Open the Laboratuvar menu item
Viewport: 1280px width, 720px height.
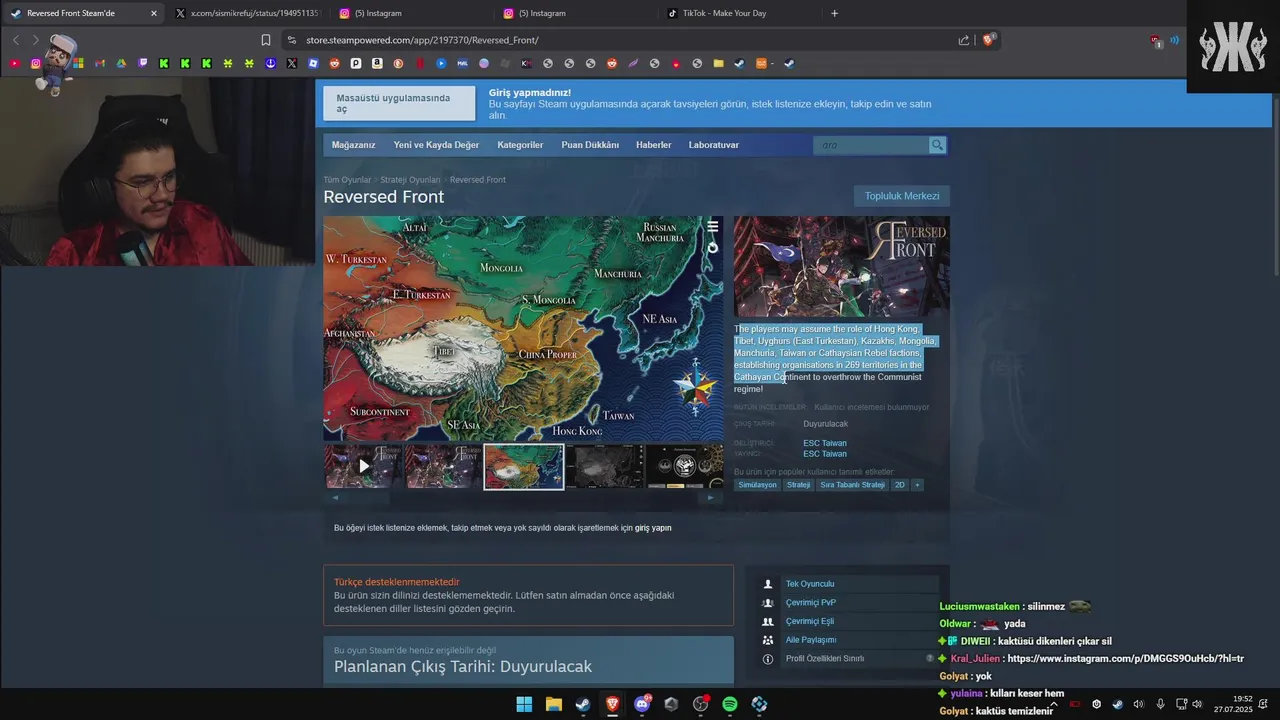[x=714, y=145]
